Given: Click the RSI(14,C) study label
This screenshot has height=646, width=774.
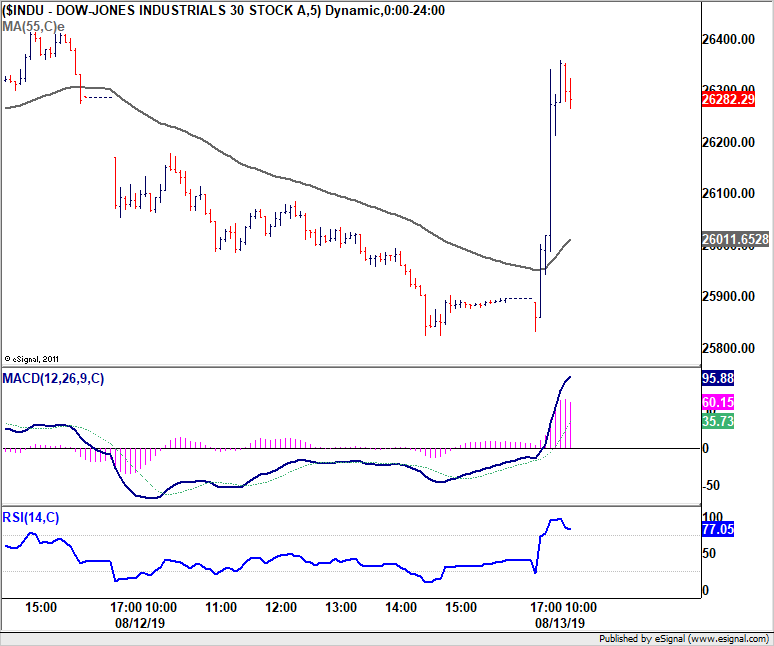Looking at the screenshot, I should point(31,518).
